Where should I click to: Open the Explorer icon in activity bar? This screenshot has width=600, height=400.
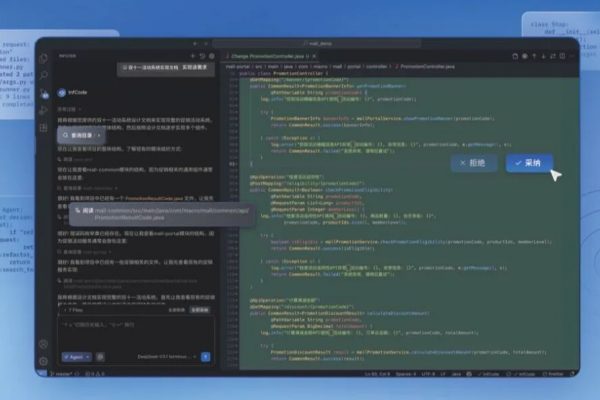[44, 58]
